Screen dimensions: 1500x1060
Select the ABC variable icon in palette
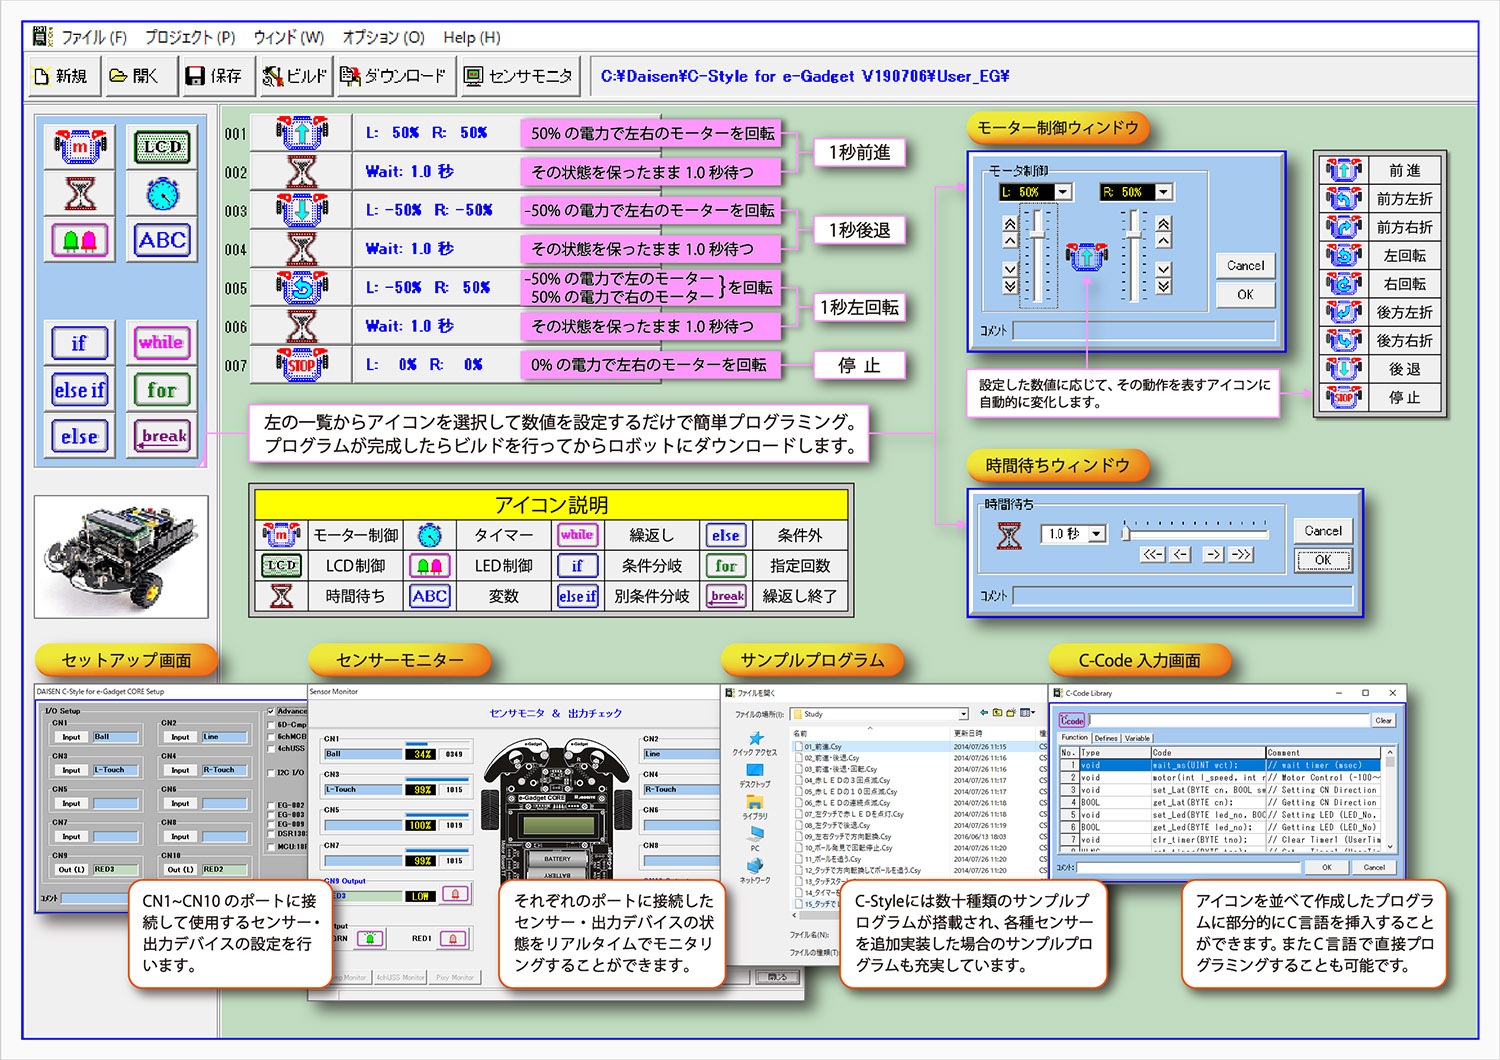point(162,240)
